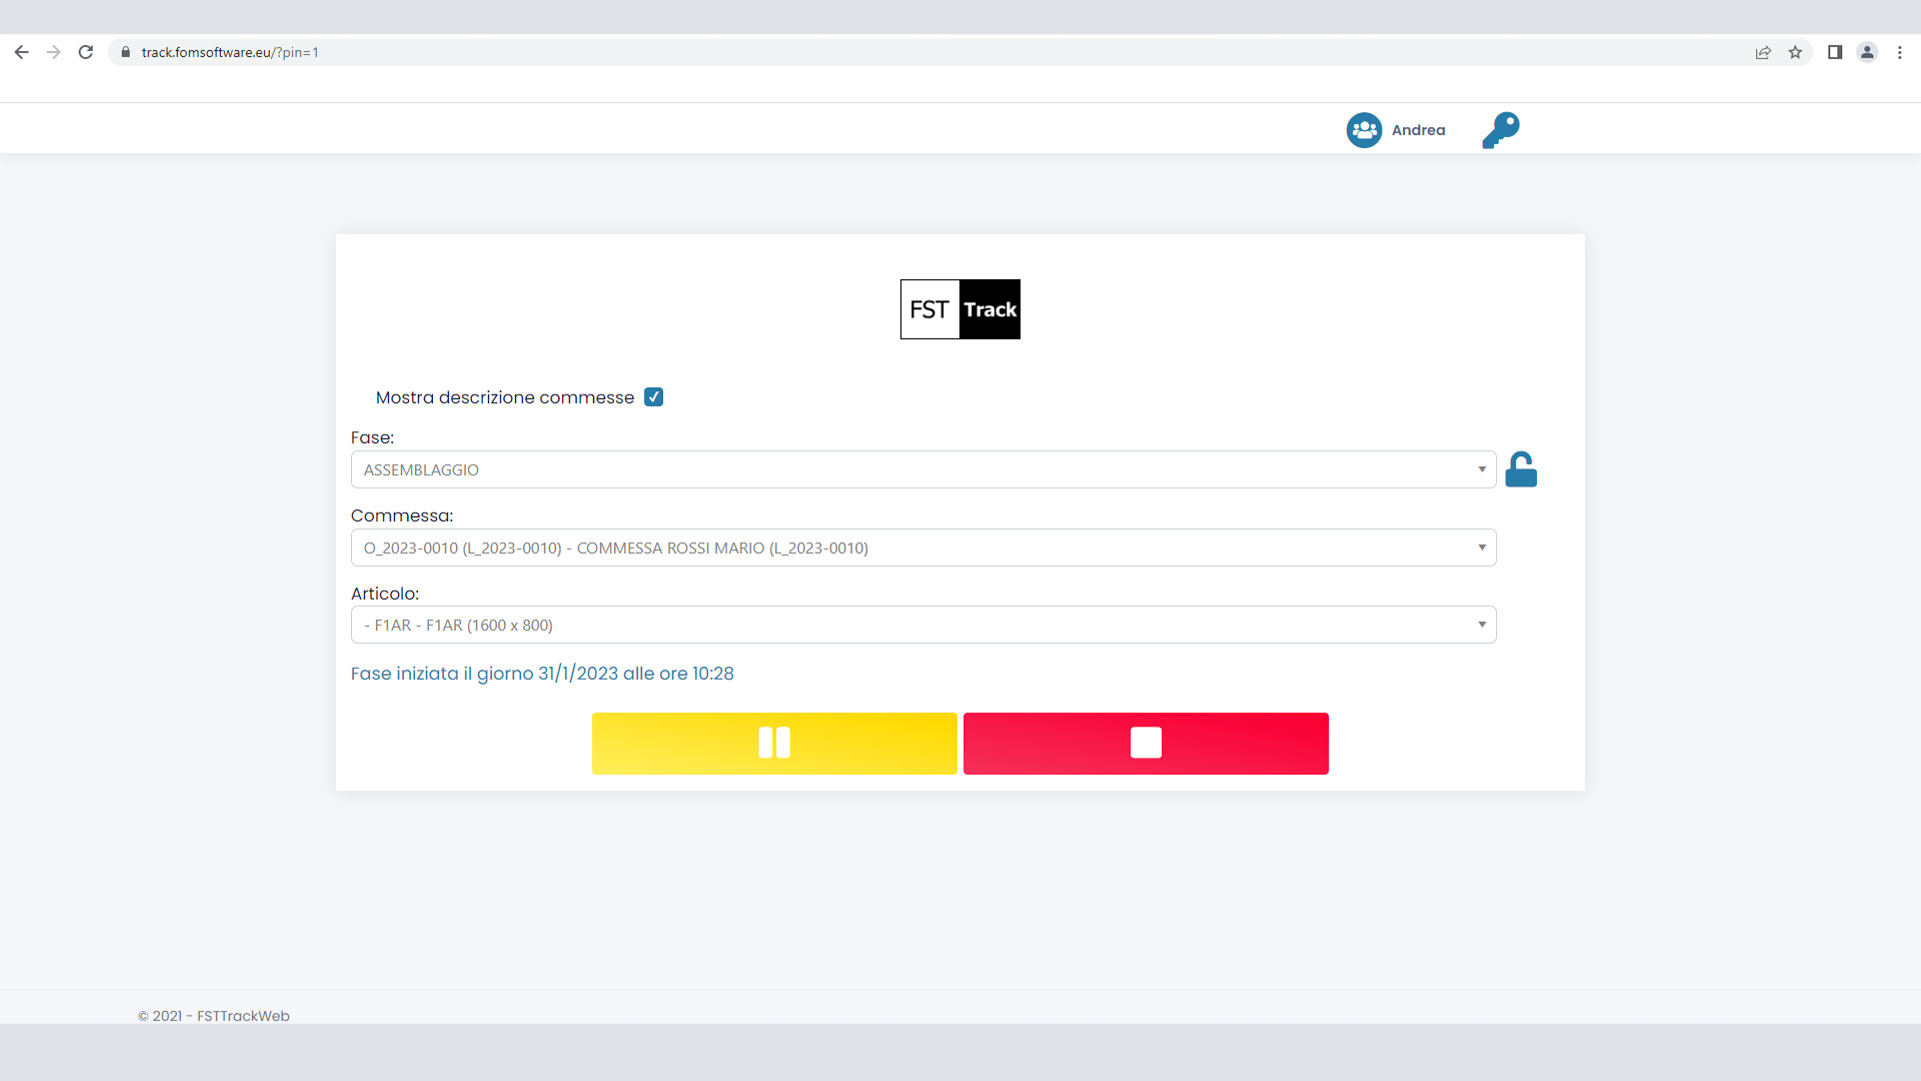
Task: Click the share page icon in address bar
Action: pyautogui.click(x=1763, y=52)
